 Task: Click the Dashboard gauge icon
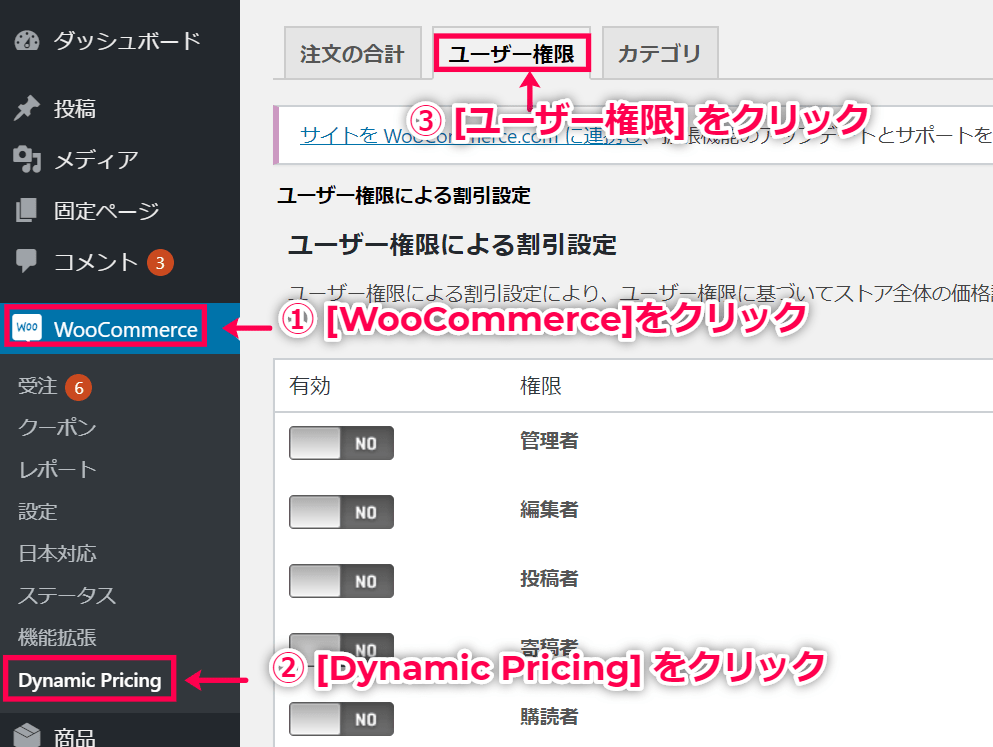27,41
